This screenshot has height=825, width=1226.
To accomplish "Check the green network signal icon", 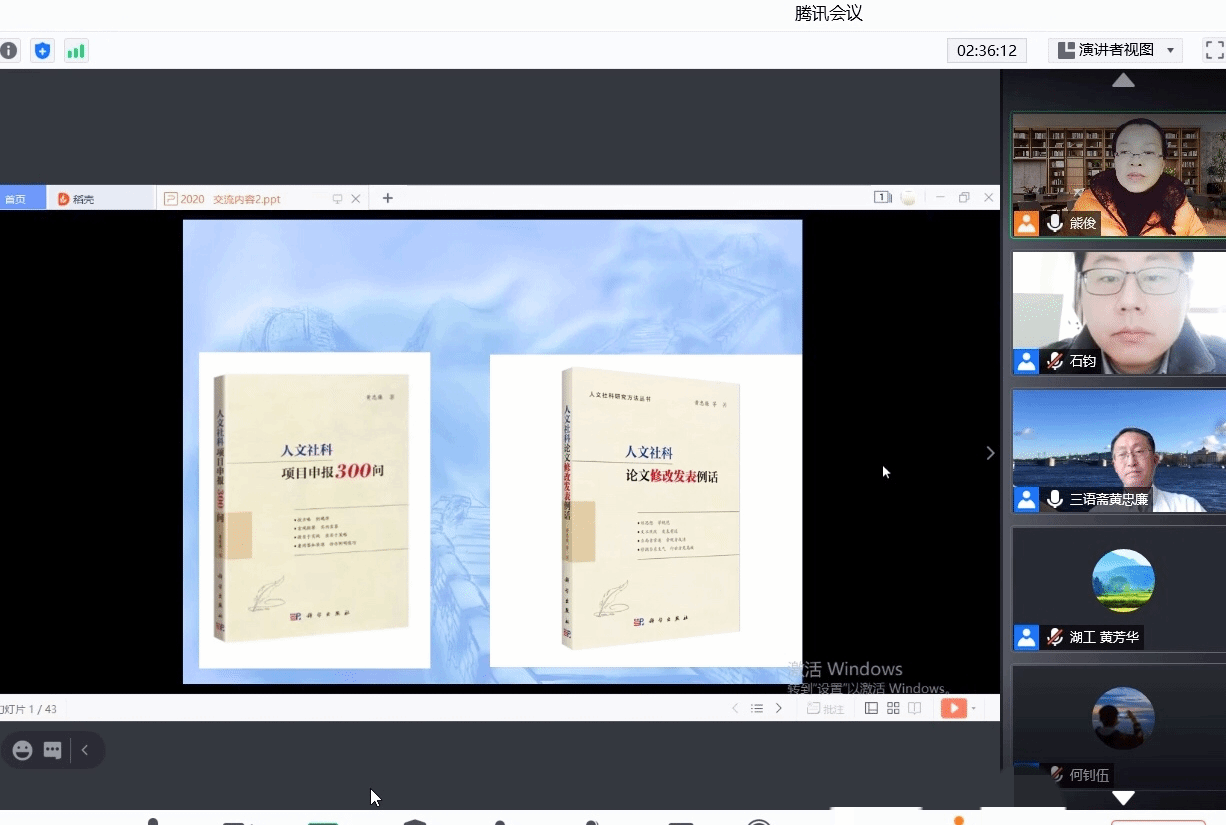I will click(x=76, y=51).
